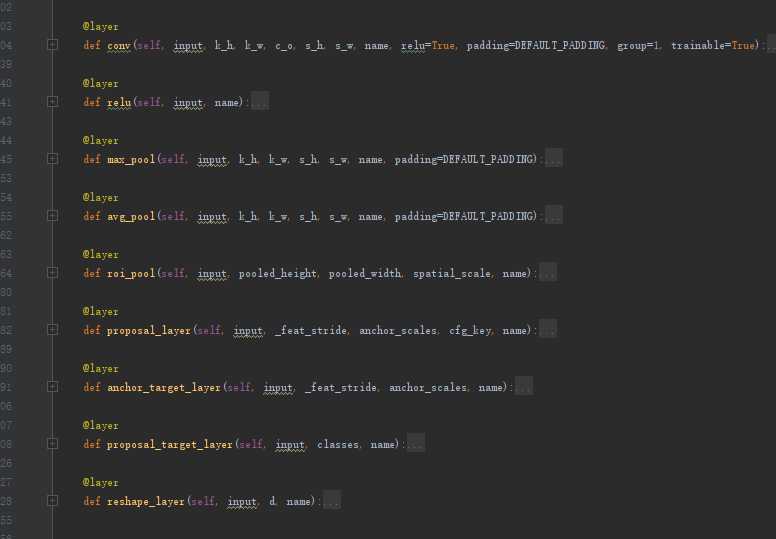Click folded ellipsis after proposal_target_layer definition
This screenshot has width=776, height=539.
click(x=416, y=444)
